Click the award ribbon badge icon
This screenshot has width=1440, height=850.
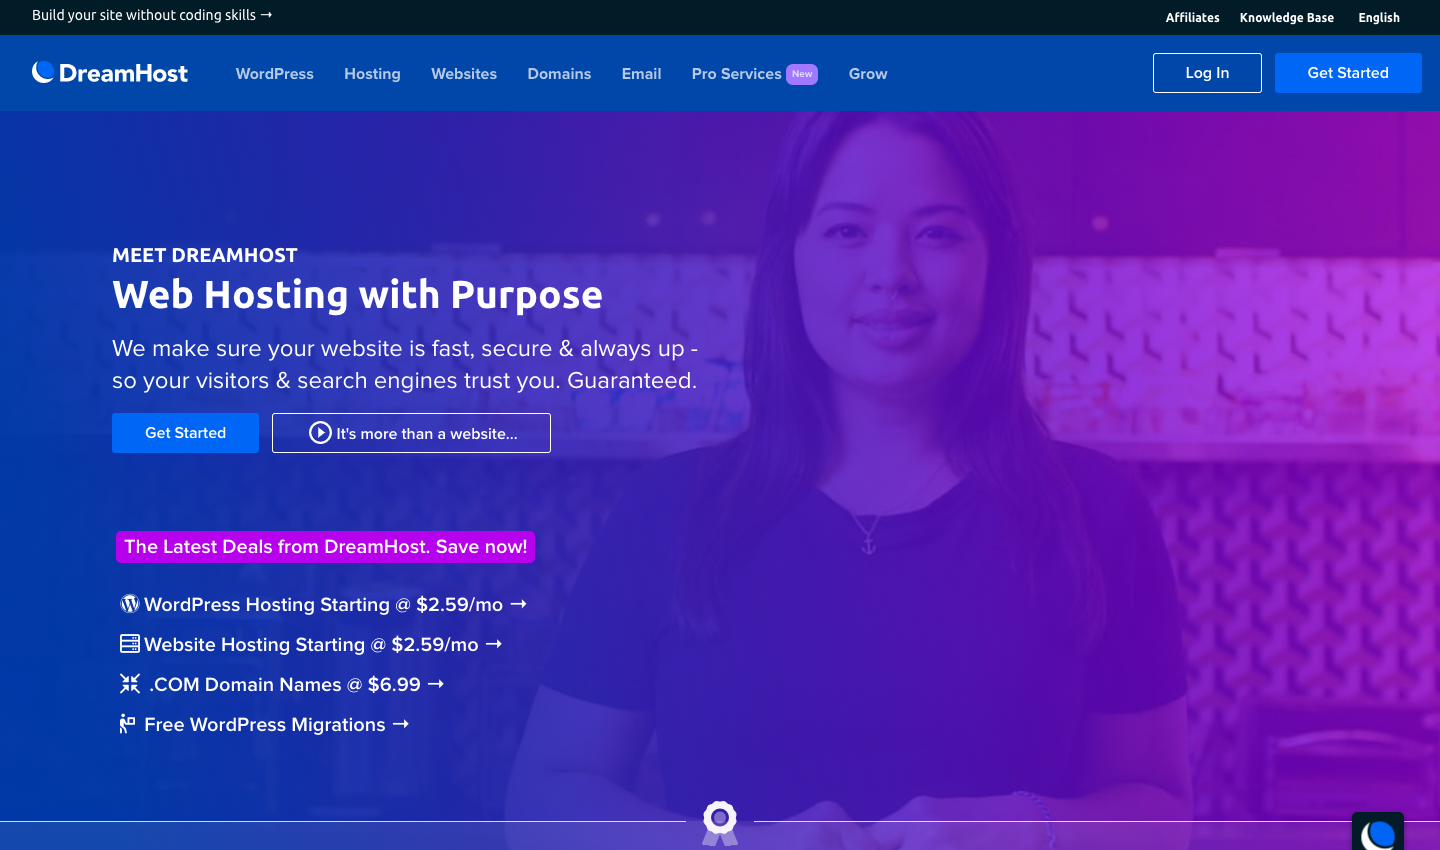coord(720,821)
